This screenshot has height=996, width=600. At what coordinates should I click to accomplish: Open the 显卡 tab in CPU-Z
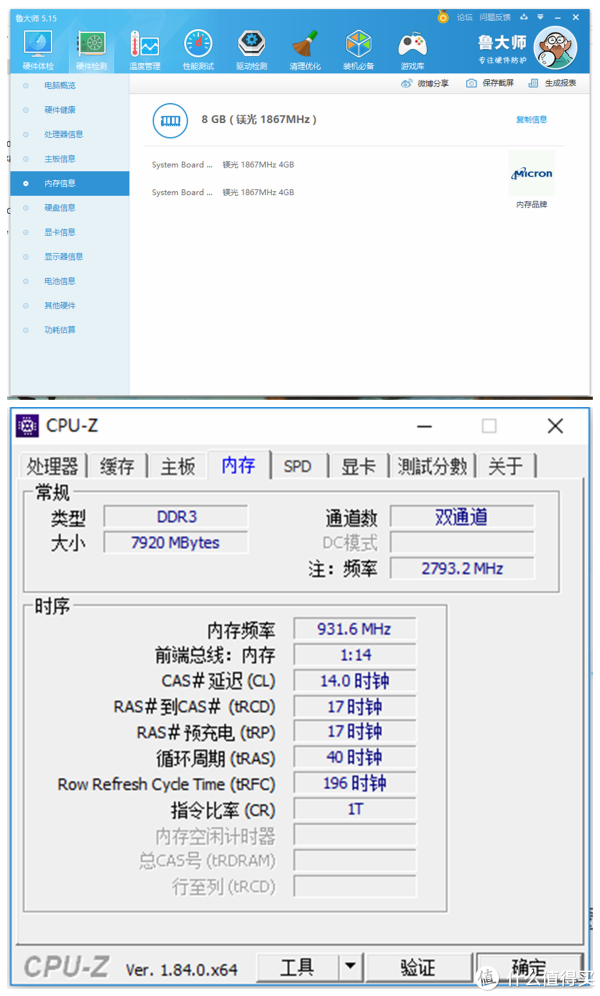coord(358,466)
